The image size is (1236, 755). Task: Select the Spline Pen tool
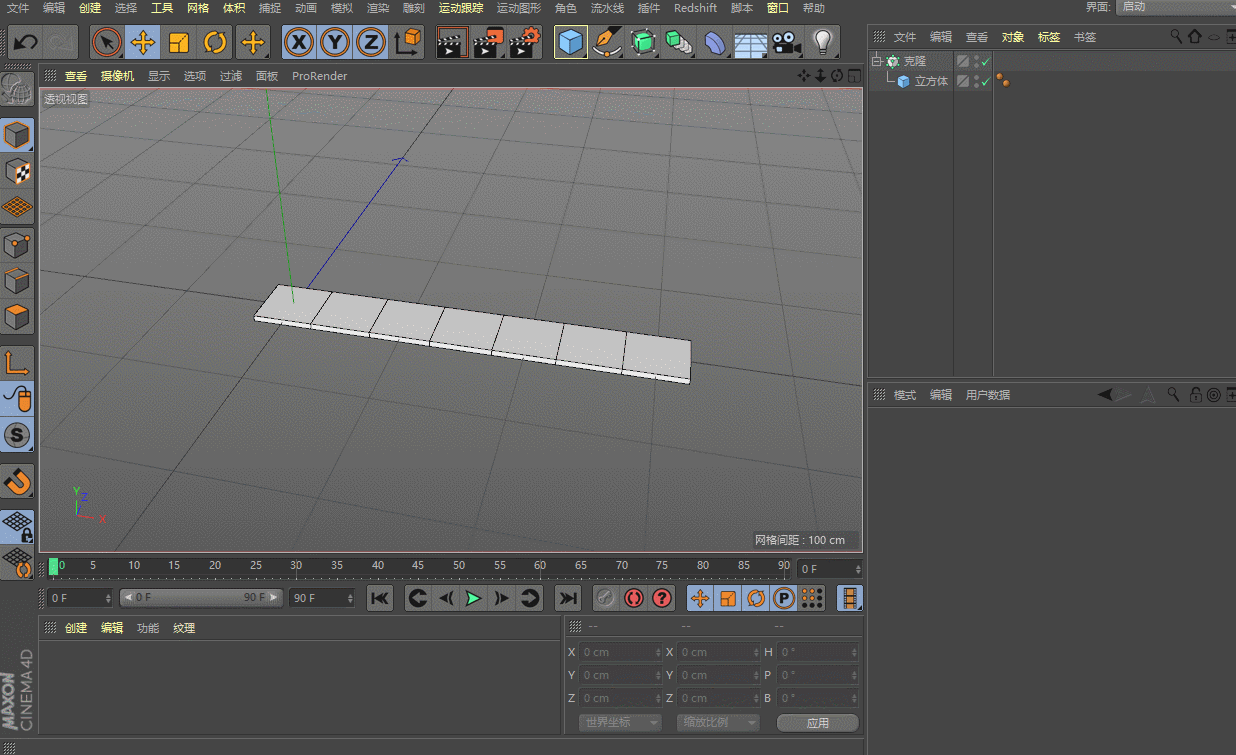[x=606, y=43]
